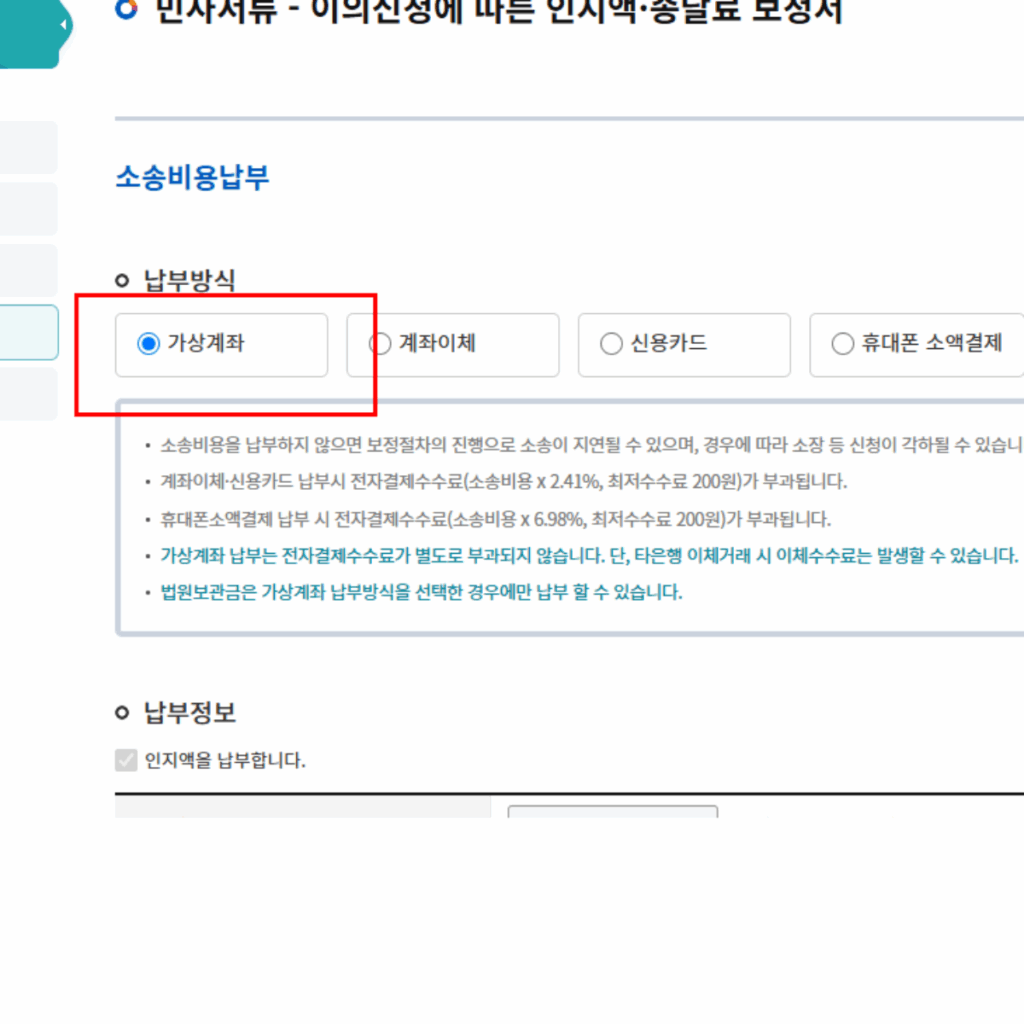
Task: Click the note about the 6.98% 휴대폰소액결제 fee
Action: tap(496, 519)
